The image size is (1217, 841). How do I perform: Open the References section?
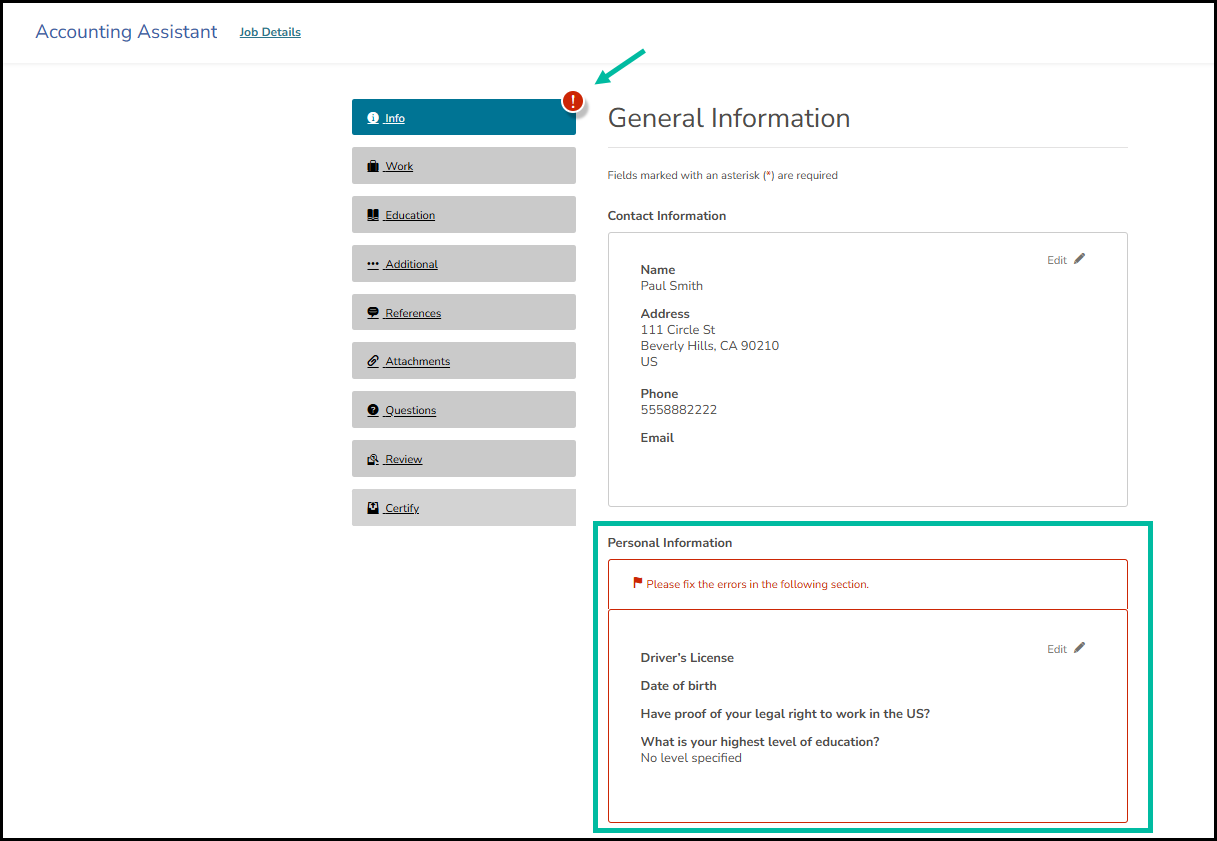tap(463, 312)
